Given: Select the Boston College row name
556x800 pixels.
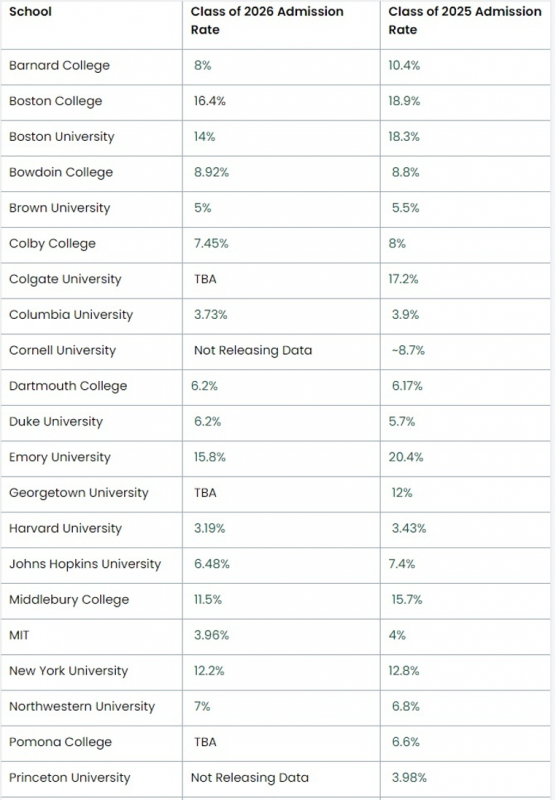Looking at the screenshot, I should click(x=56, y=101).
